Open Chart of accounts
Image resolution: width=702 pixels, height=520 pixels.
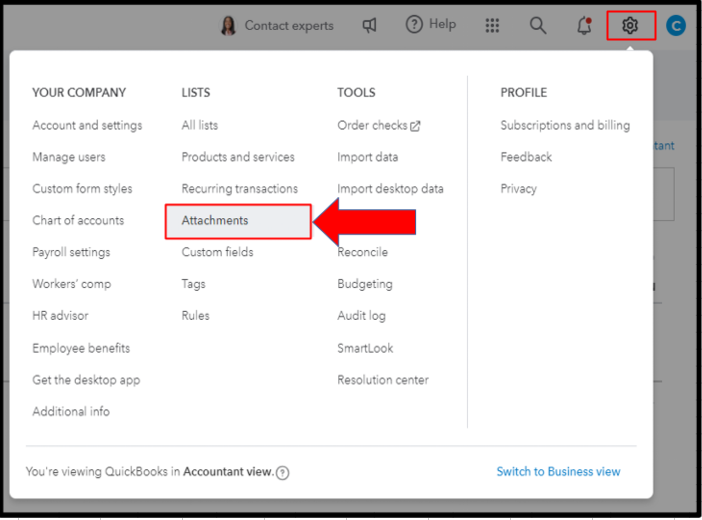78,220
